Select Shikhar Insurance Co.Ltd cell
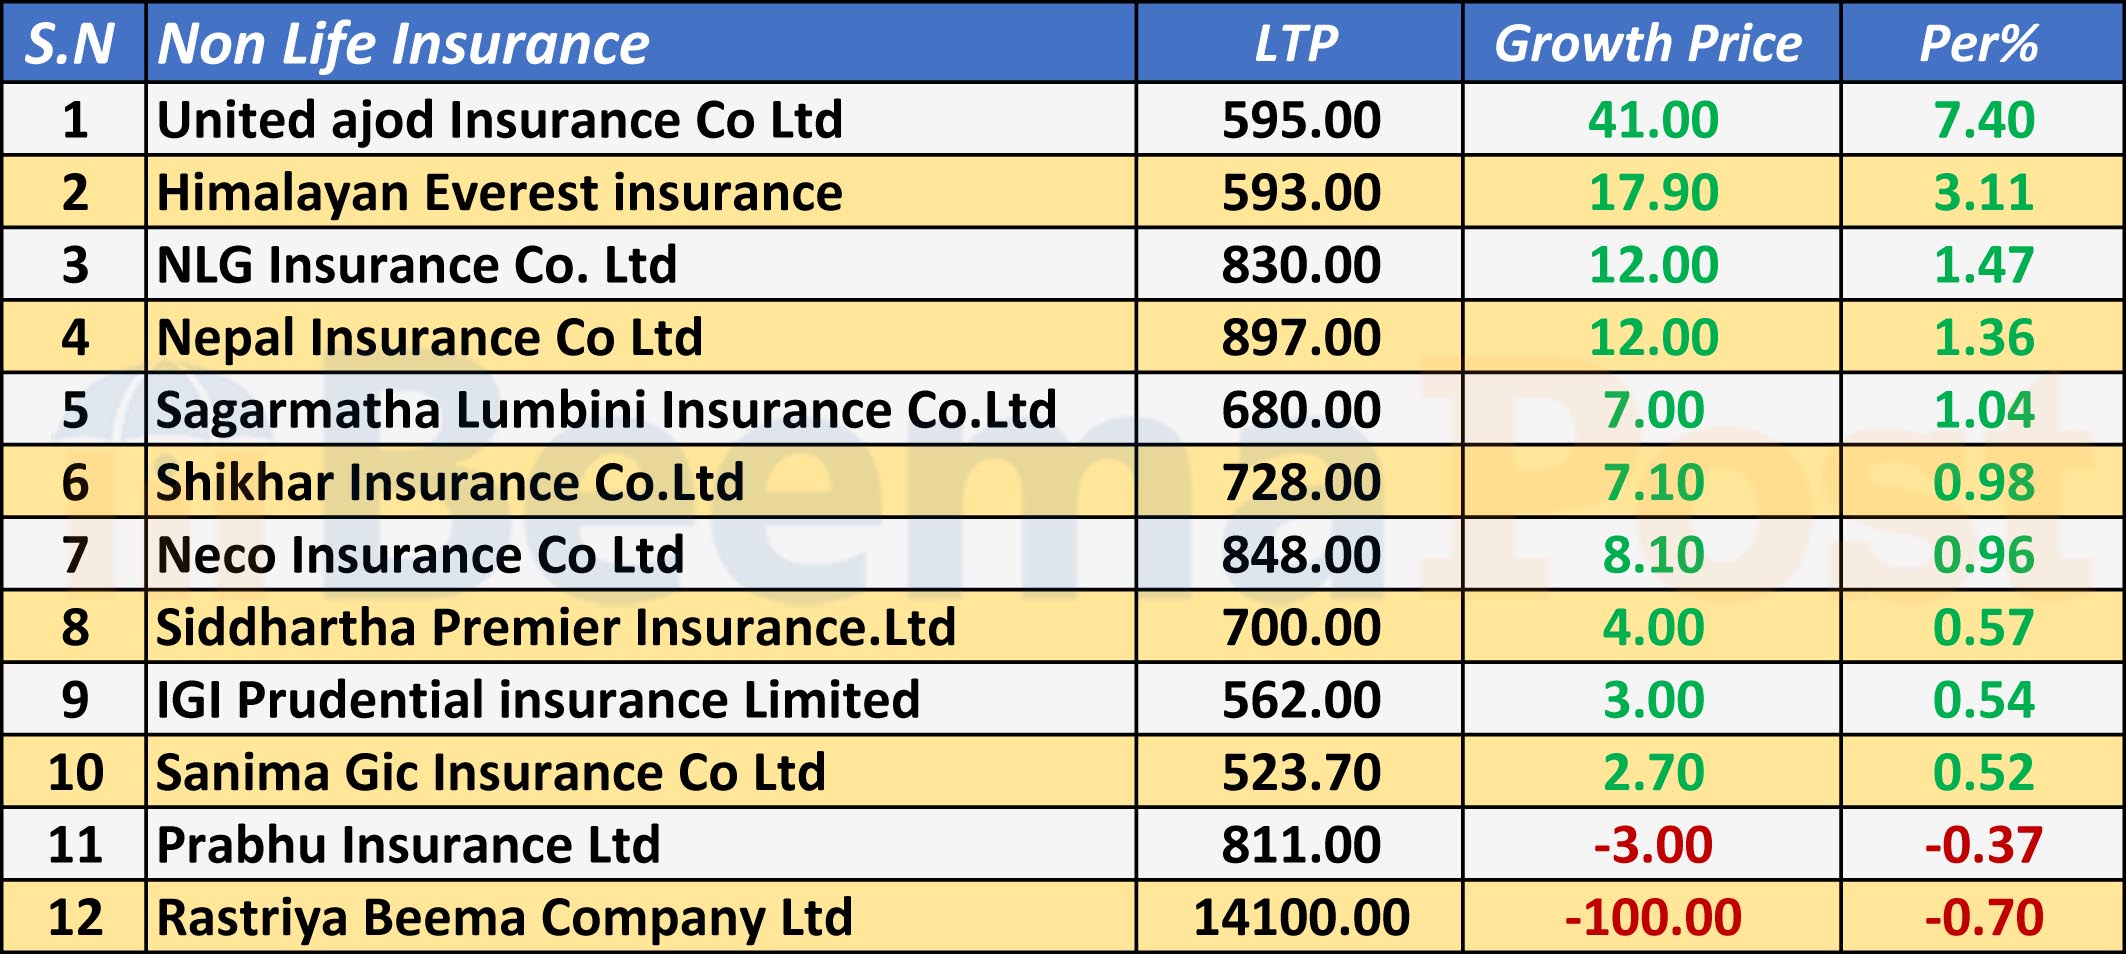The height and width of the screenshot is (954, 2126). 450,482
